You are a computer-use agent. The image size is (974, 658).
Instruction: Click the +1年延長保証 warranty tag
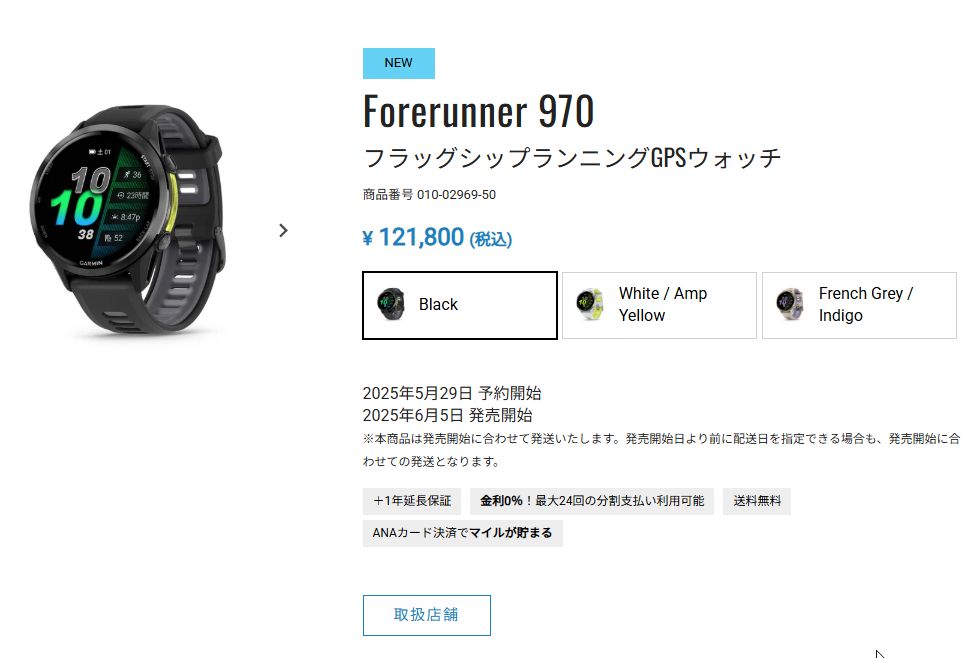[412, 501]
